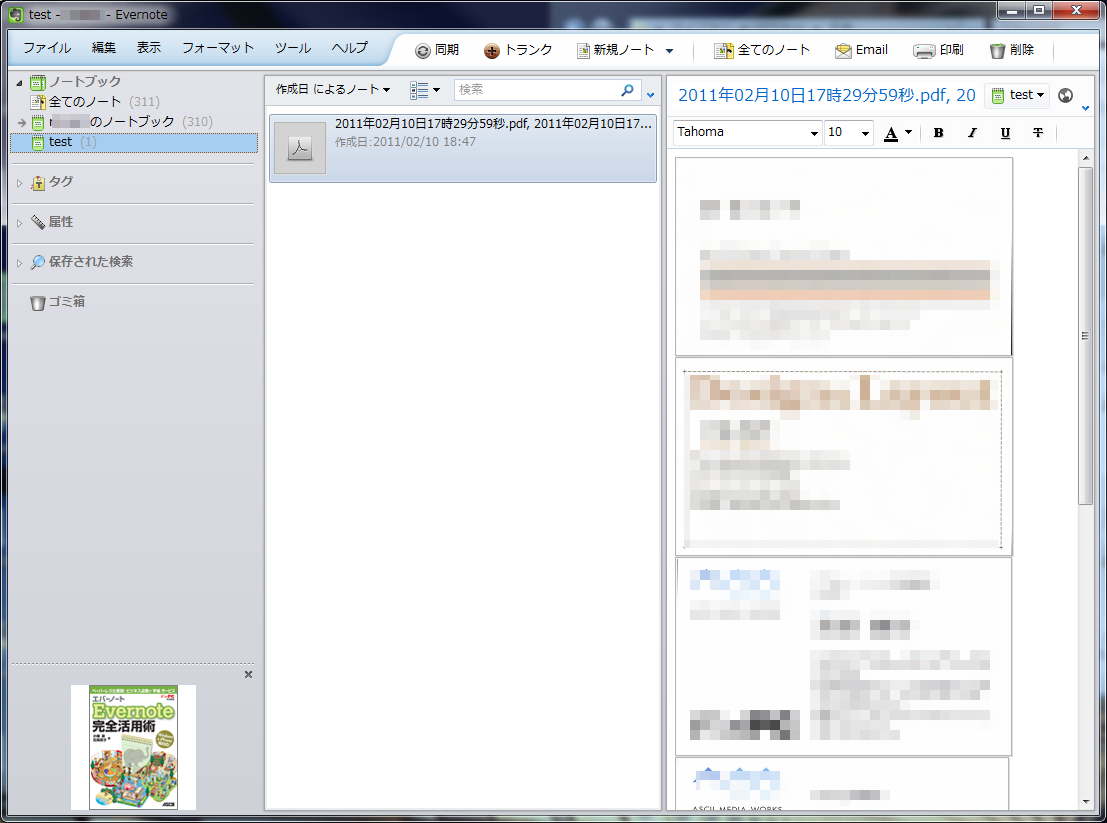Open the ファイル menu
This screenshot has width=1107, height=823.
coord(47,47)
